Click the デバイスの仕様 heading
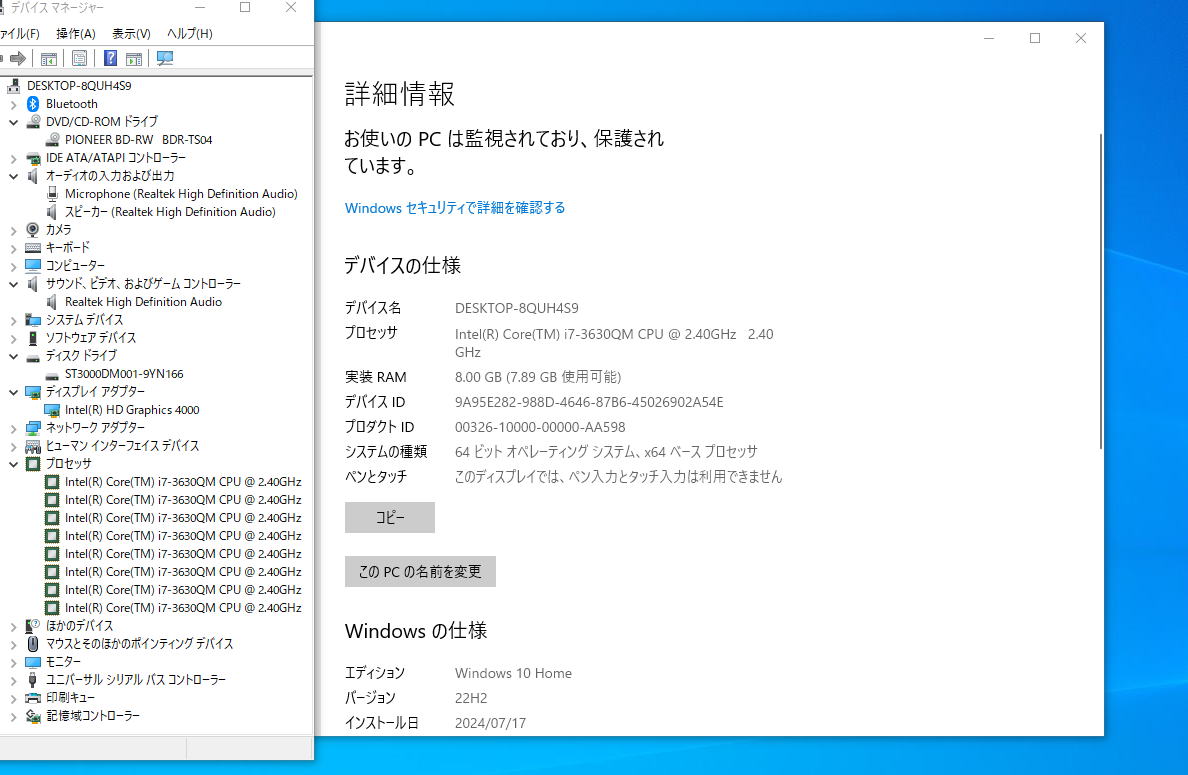Viewport: 1188px width, 775px height. [402, 266]
